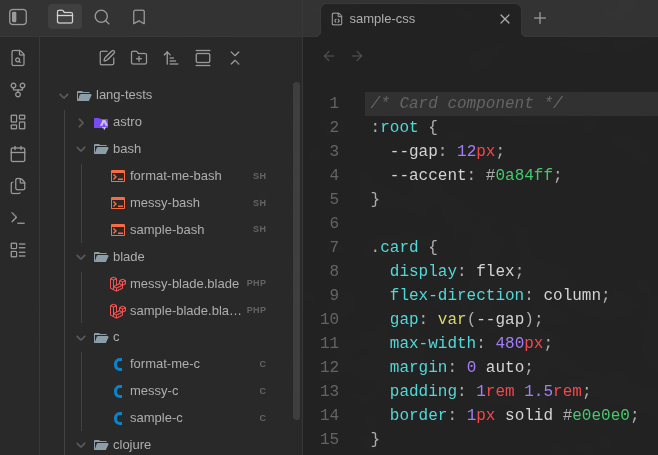Collapse the clojure folder
This screenshot has width=658, height=455.
click(x=81, y=445)
